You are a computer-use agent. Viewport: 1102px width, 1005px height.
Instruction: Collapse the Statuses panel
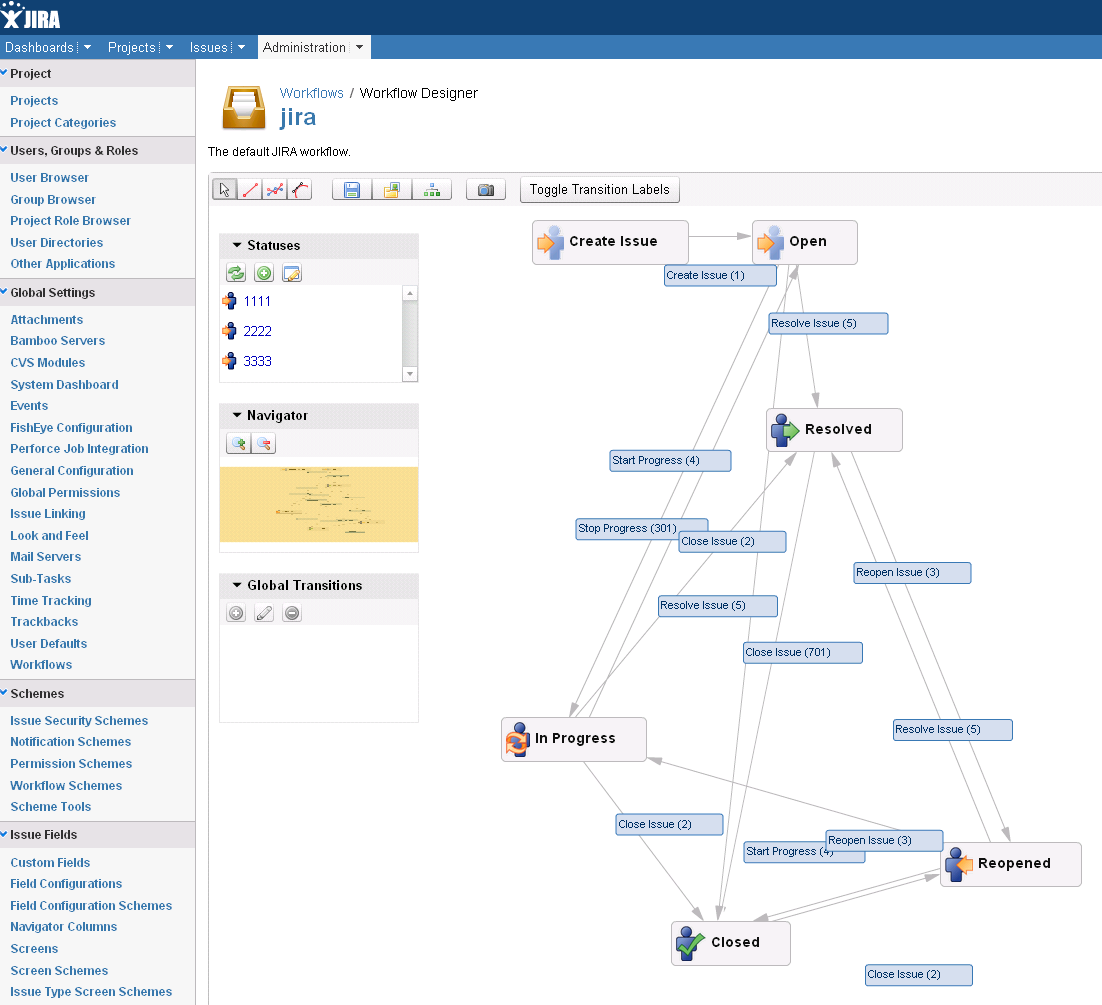(x=237, y=245)
